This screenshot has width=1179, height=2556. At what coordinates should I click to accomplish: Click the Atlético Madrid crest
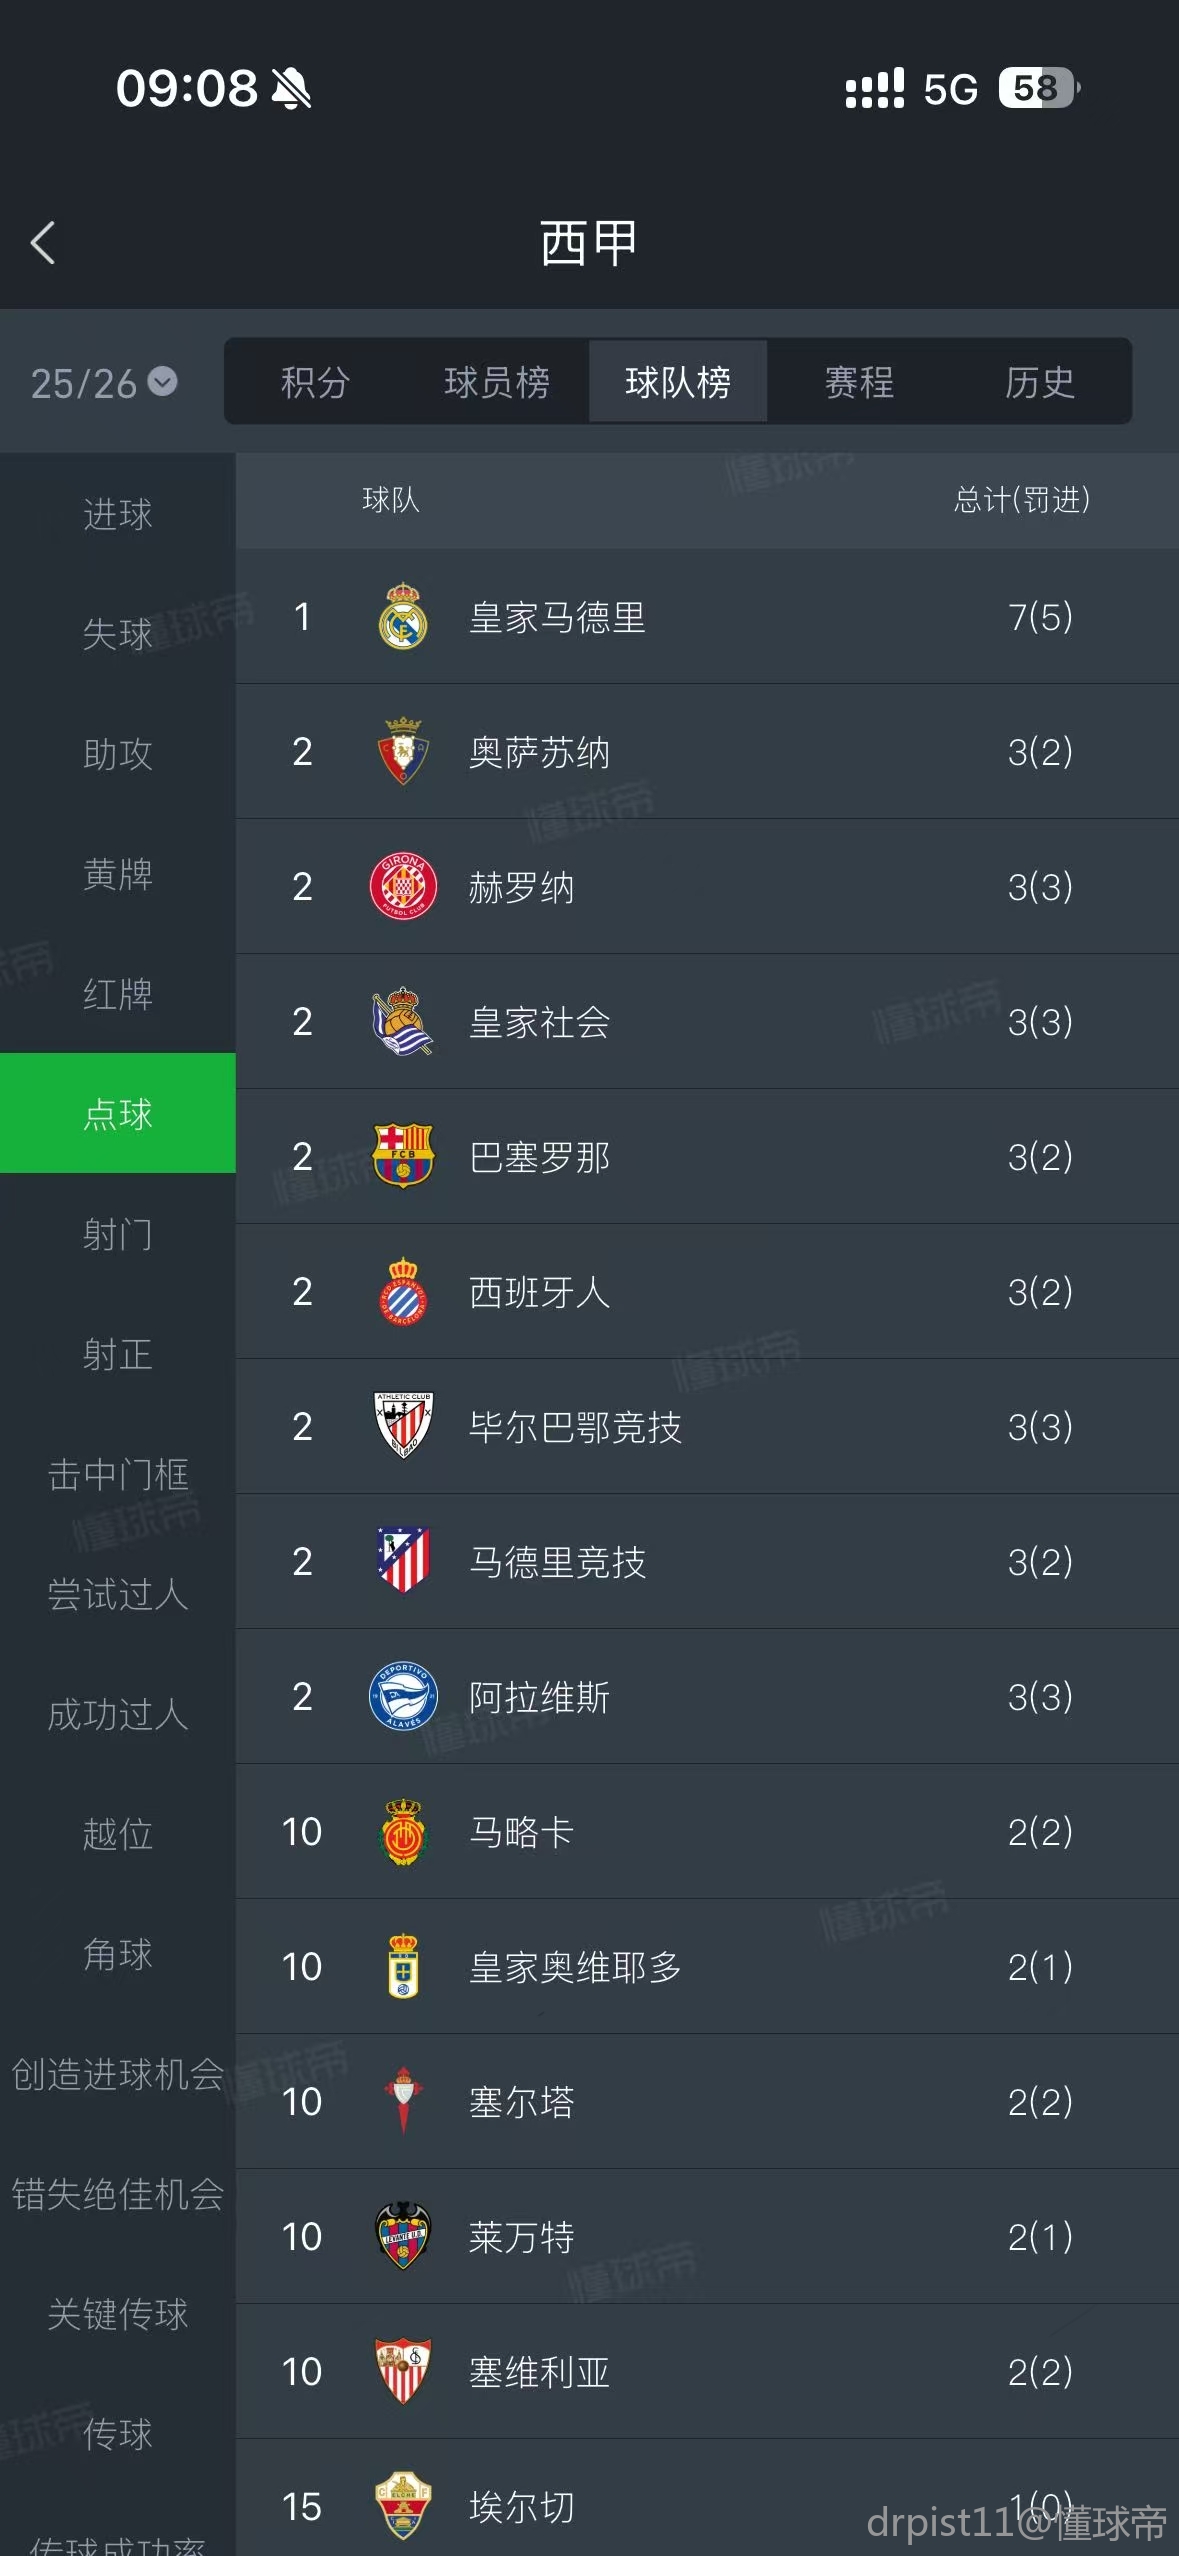click(x=403, y=1561)
